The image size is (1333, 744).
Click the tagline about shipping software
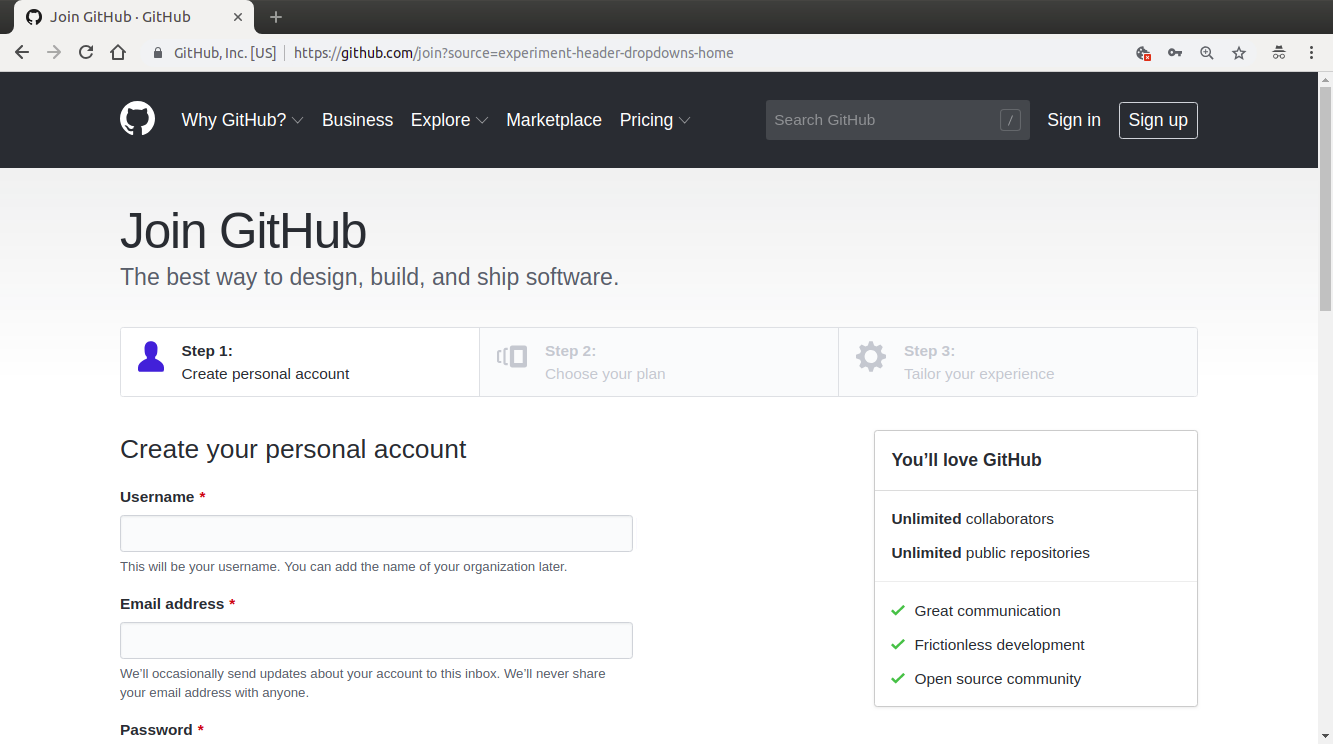pyautogui.click(x=369, y=277)
